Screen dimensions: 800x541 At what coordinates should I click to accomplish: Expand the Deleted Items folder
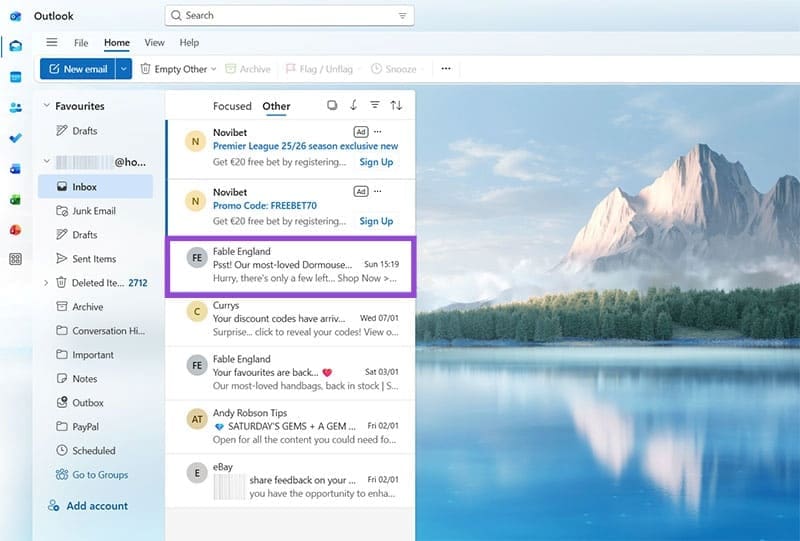[46, 283]
